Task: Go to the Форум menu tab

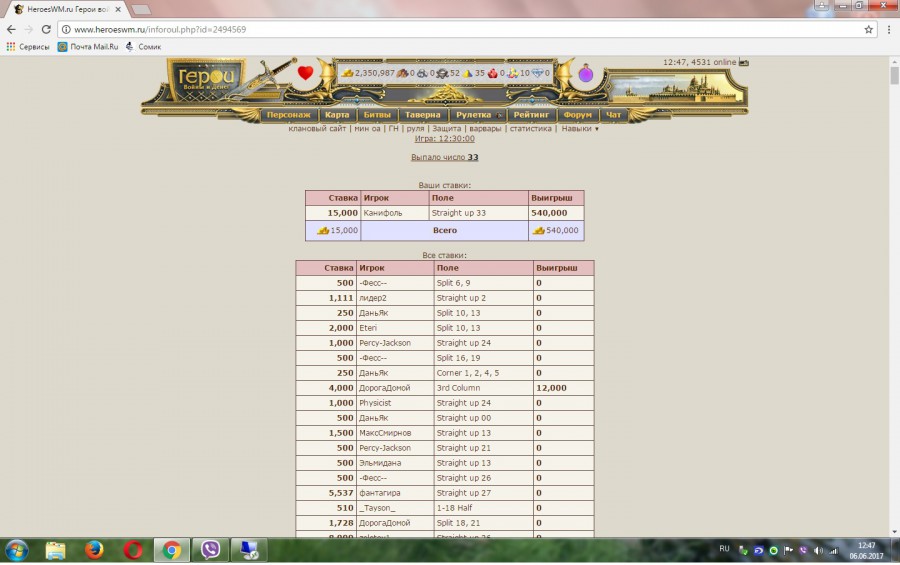Action: click(x=577, y=115)
